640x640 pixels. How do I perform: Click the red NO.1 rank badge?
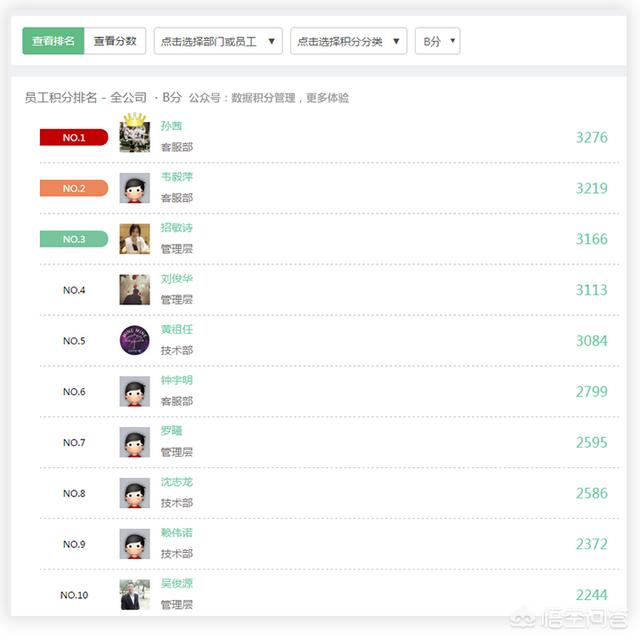(74, 137)
